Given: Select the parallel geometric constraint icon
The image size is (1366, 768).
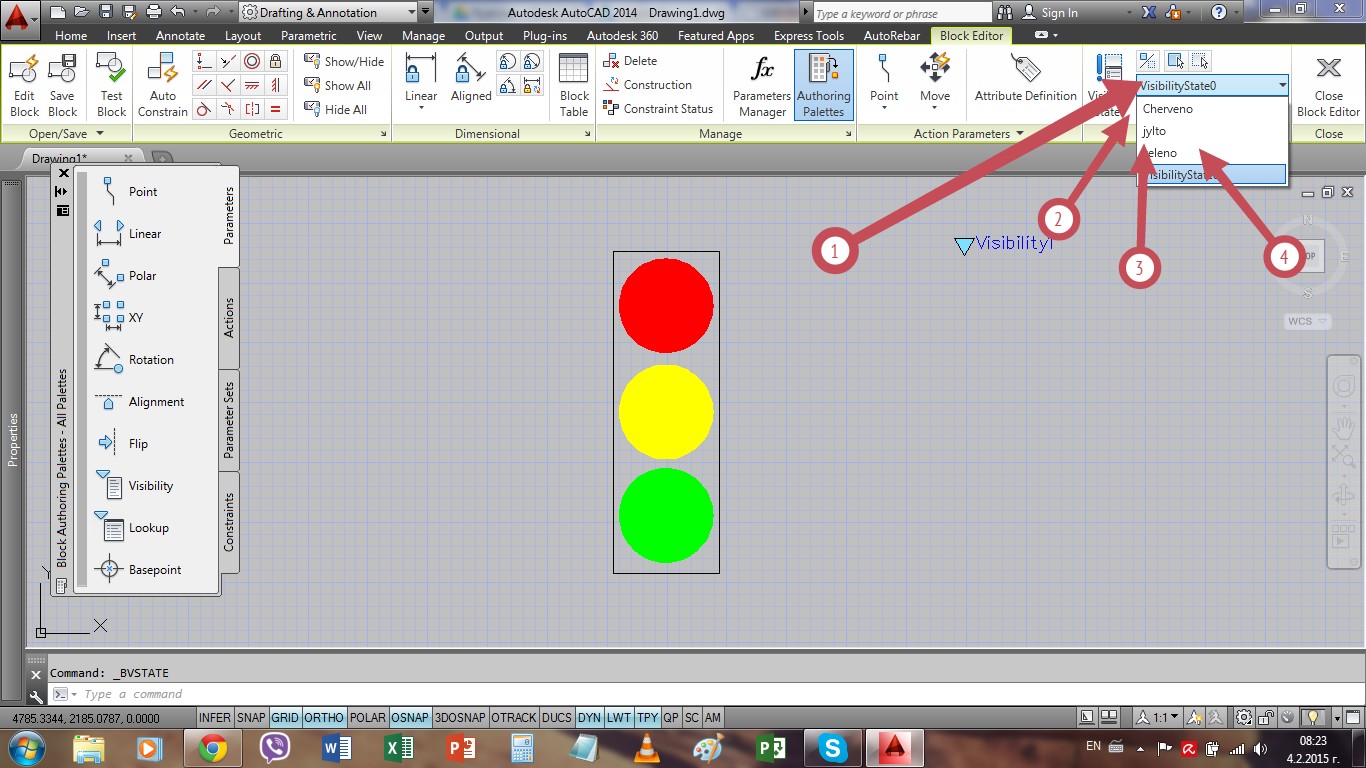Looking at the screenshot, I should 204,85.
